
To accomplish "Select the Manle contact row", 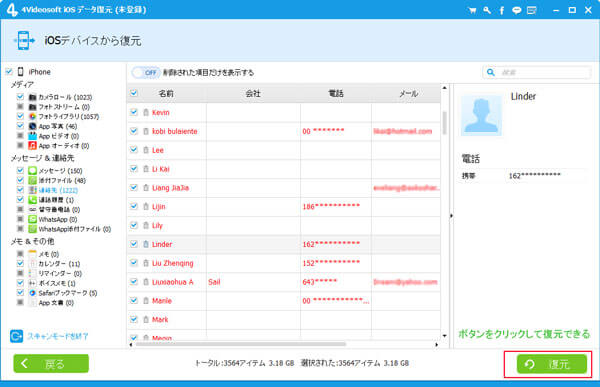I will (x=284, y=300).
